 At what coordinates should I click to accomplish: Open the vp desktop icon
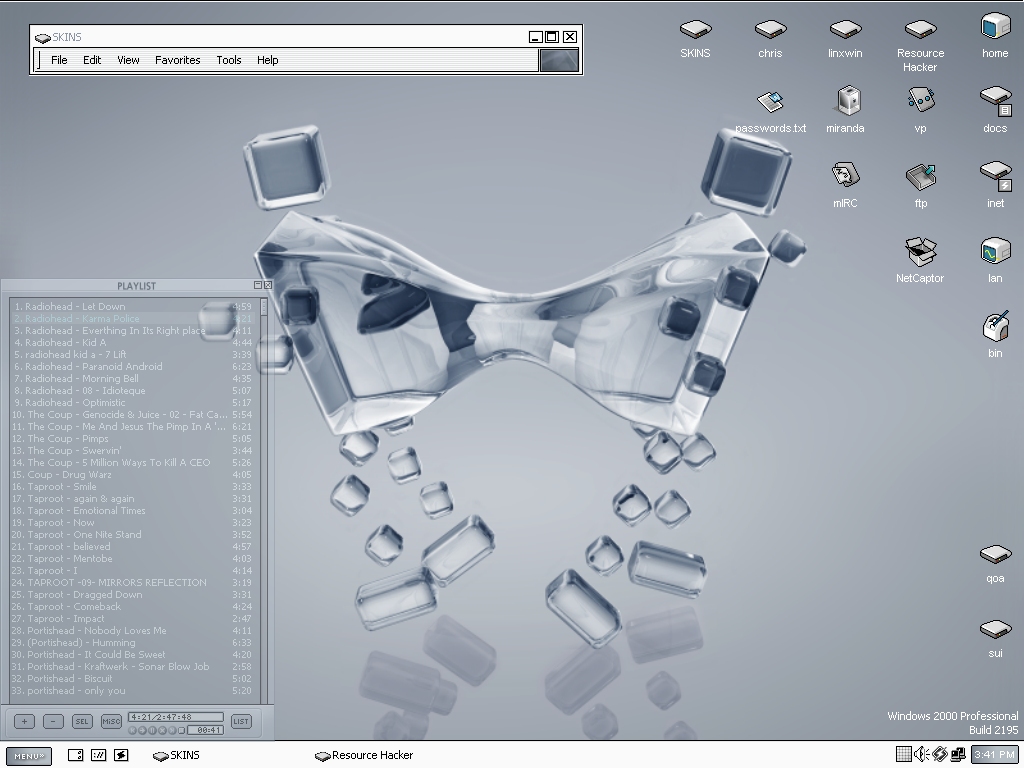[x=921, y=101]
